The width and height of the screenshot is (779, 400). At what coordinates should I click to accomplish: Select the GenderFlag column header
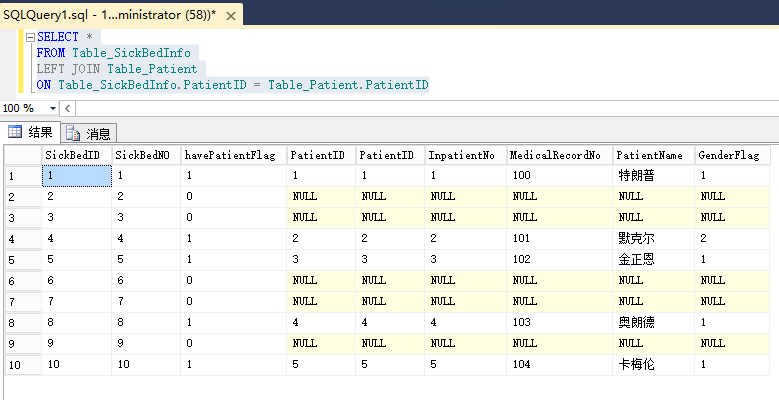[x=732, y=155]
